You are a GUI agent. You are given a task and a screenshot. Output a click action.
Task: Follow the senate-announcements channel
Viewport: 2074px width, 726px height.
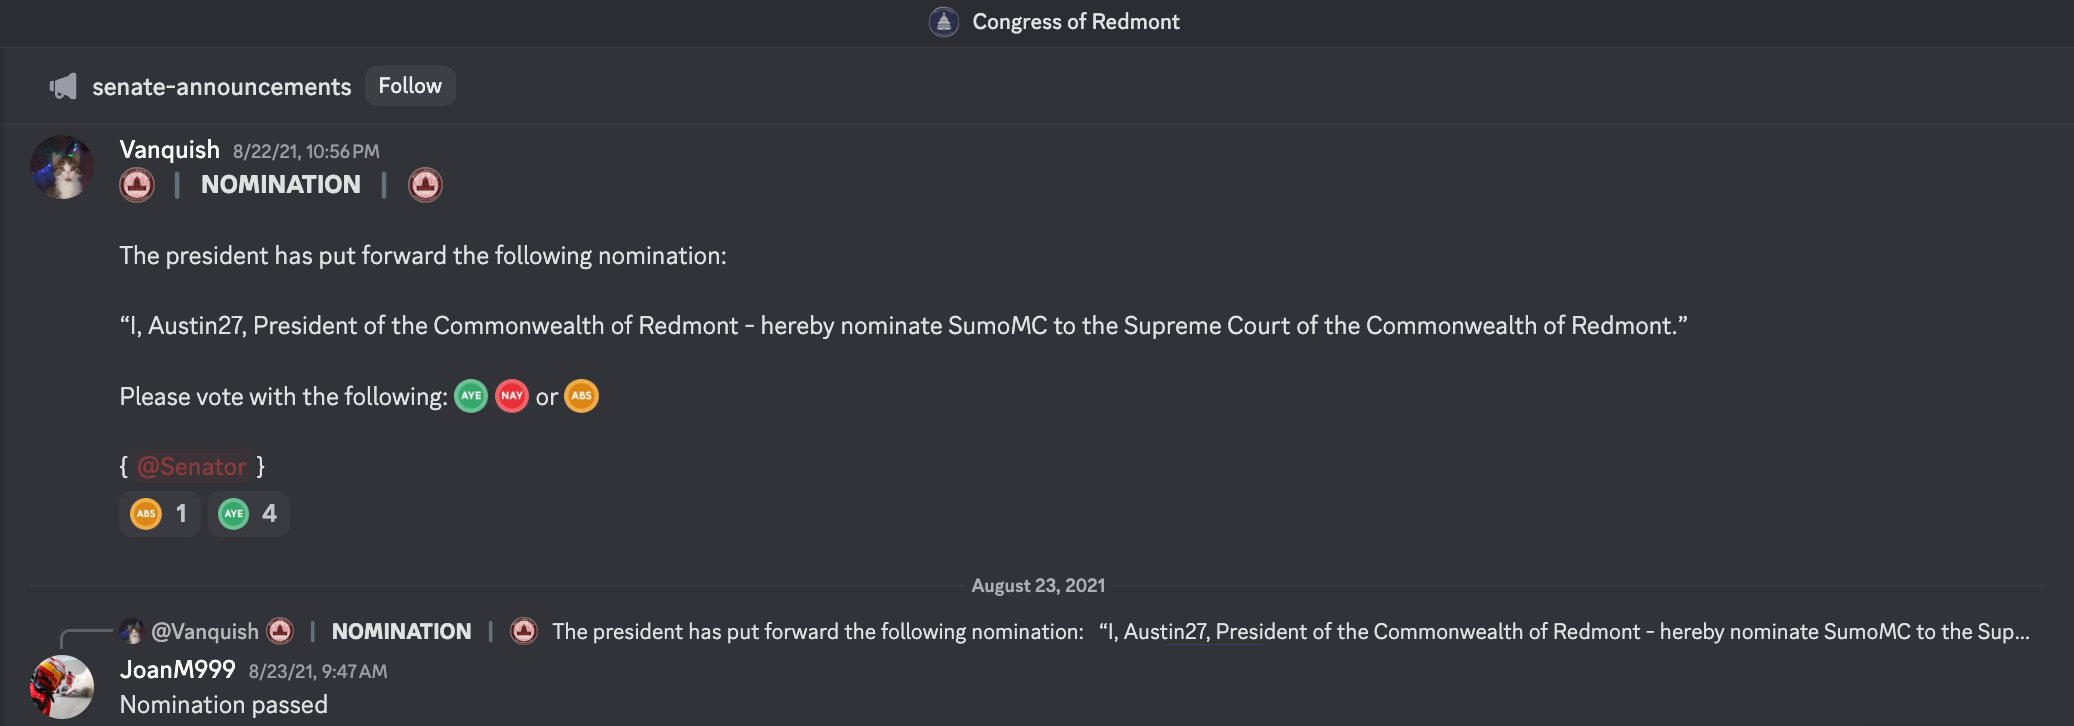[410, 86]
